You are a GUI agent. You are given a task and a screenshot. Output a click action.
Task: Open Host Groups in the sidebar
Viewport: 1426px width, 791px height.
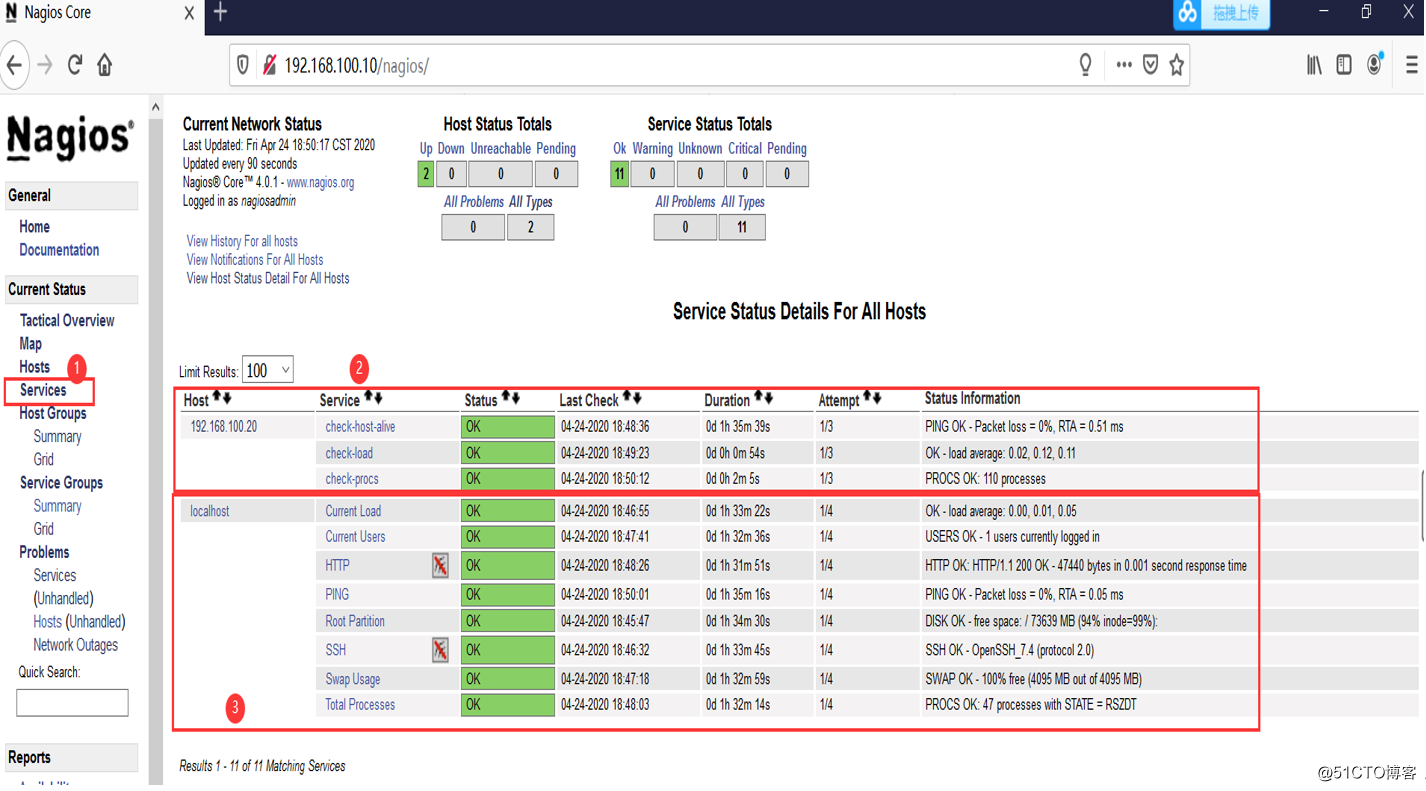tap(53, 413)
